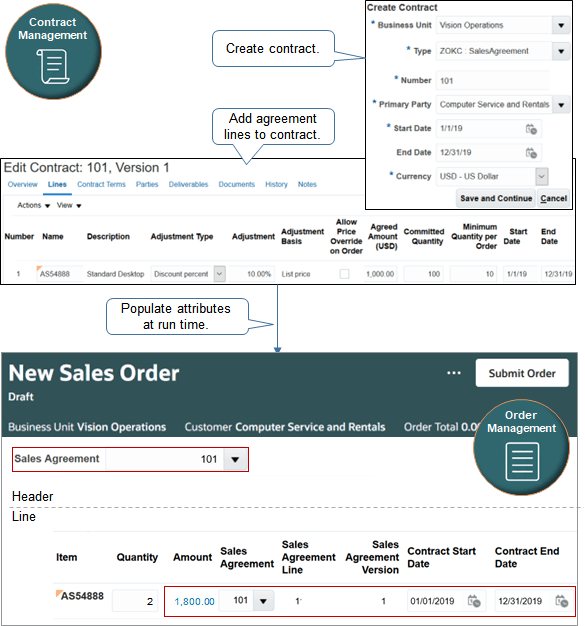585x626 pixels.
Task: Open the 1,800.00 amount link
Action: (x=194, y=602)
